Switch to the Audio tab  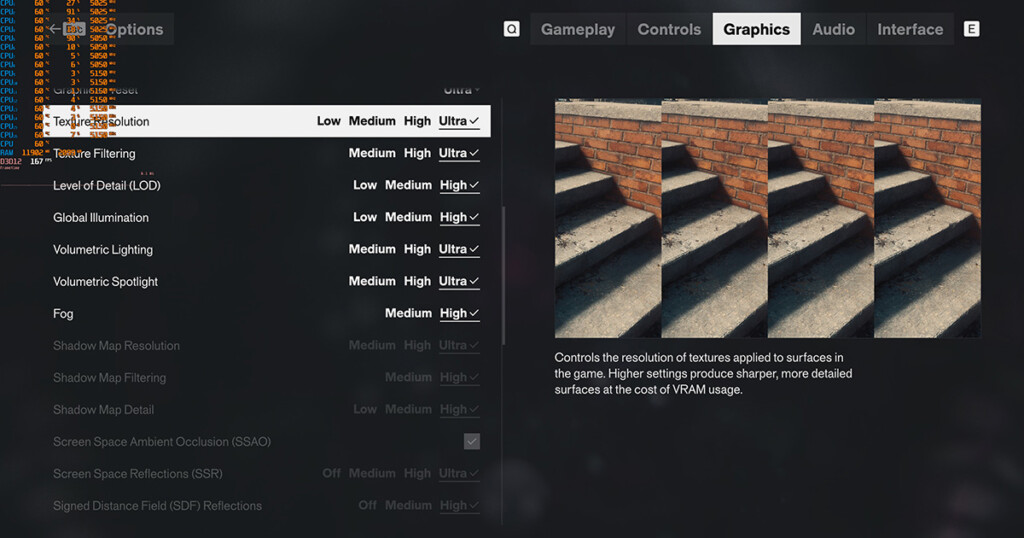833,29
